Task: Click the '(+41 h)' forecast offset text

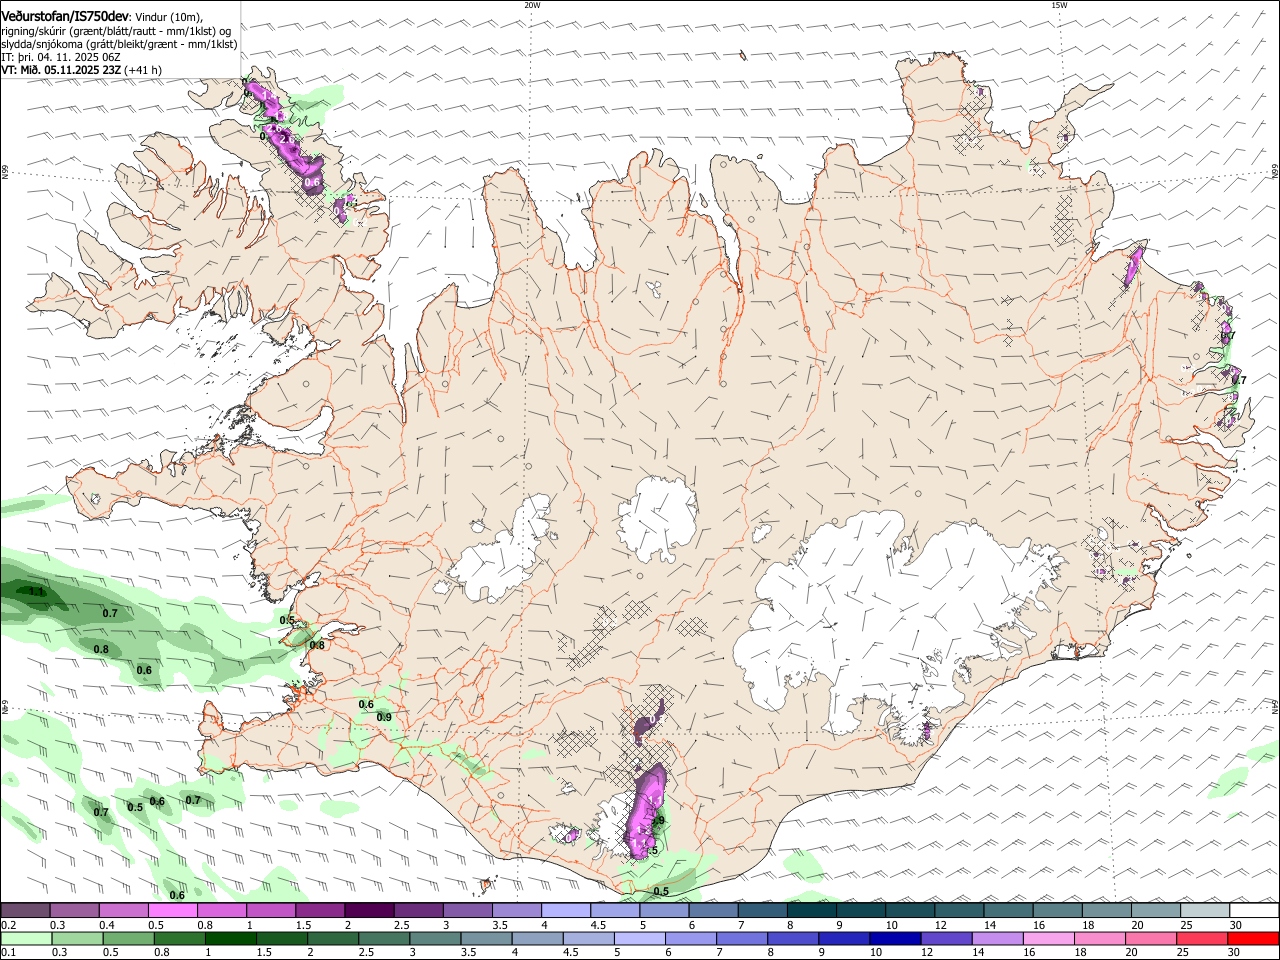Action: [x=141, y=70]
